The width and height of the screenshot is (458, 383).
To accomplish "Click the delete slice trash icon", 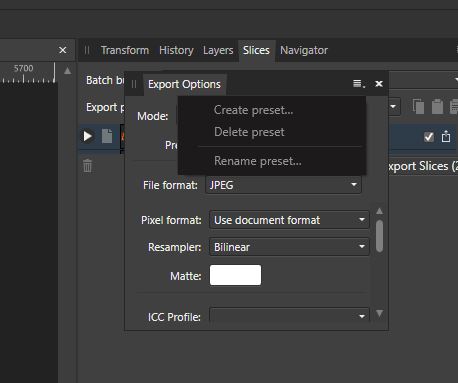I will [87, 165].
